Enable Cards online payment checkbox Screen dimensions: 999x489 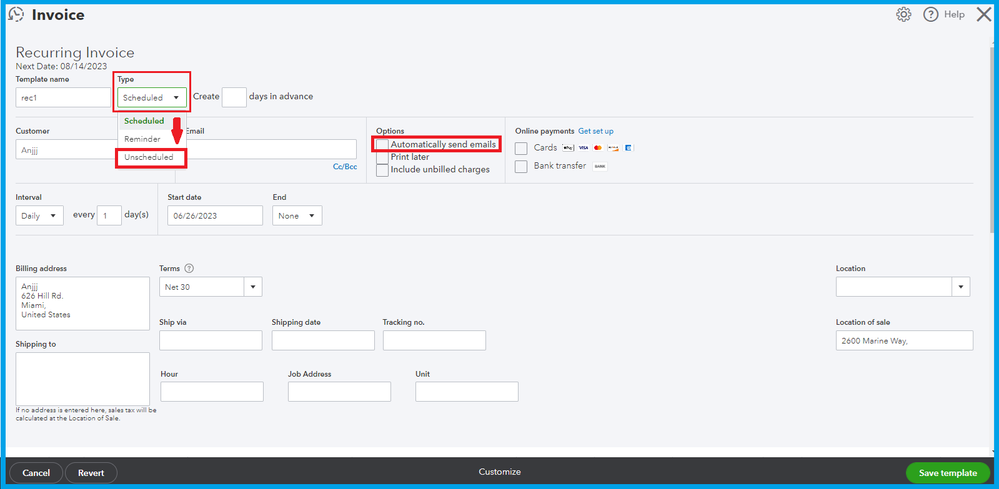click(x=521, y=148)
